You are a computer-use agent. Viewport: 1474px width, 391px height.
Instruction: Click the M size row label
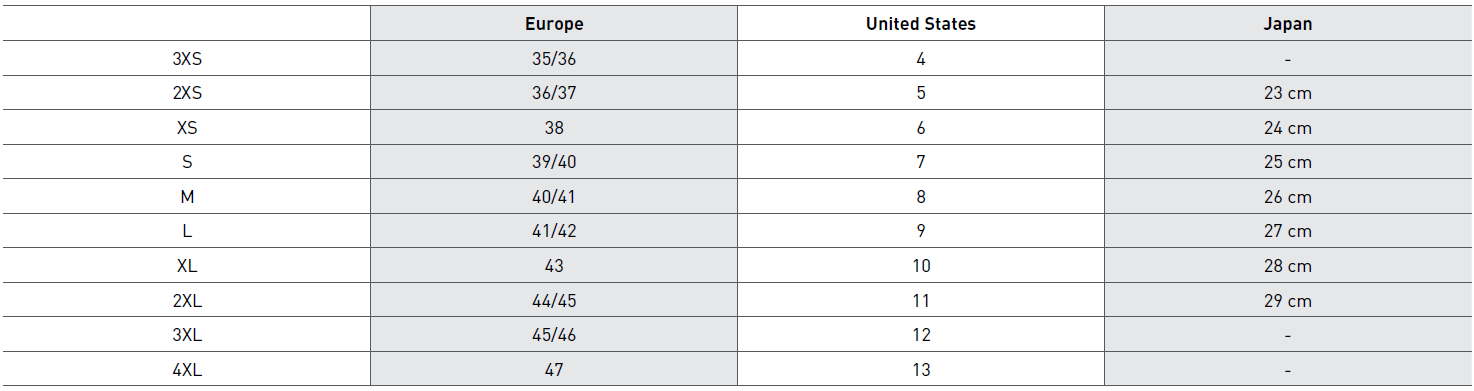(x=187, y=197)
